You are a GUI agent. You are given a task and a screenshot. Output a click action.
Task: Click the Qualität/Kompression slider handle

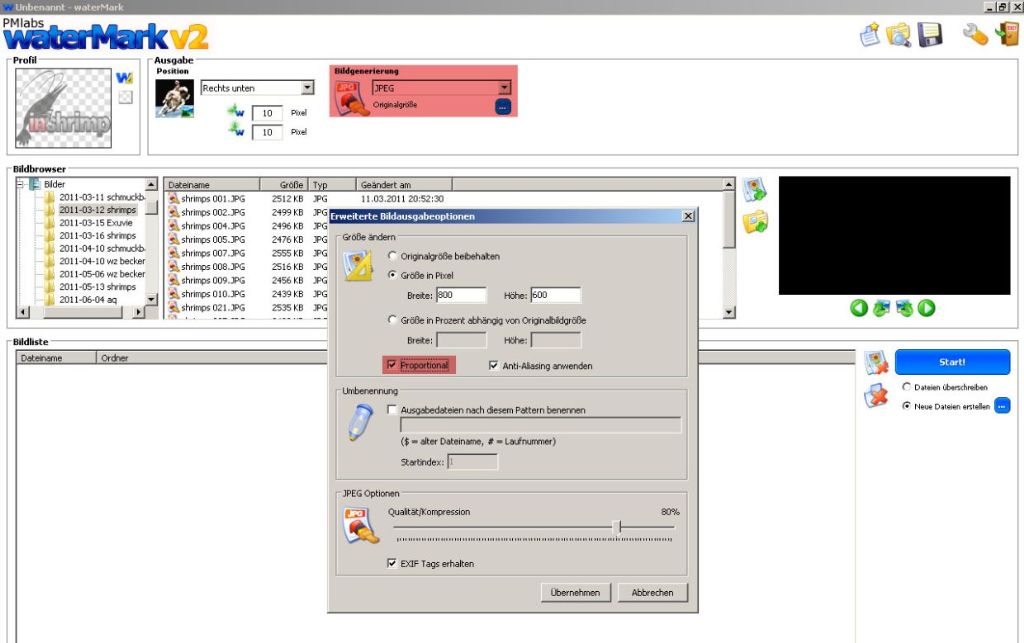point(618,527)
